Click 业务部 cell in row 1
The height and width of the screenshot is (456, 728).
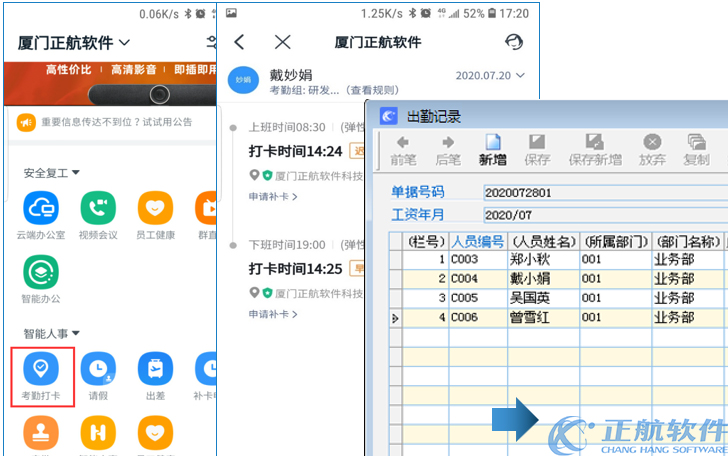(688, 259)
